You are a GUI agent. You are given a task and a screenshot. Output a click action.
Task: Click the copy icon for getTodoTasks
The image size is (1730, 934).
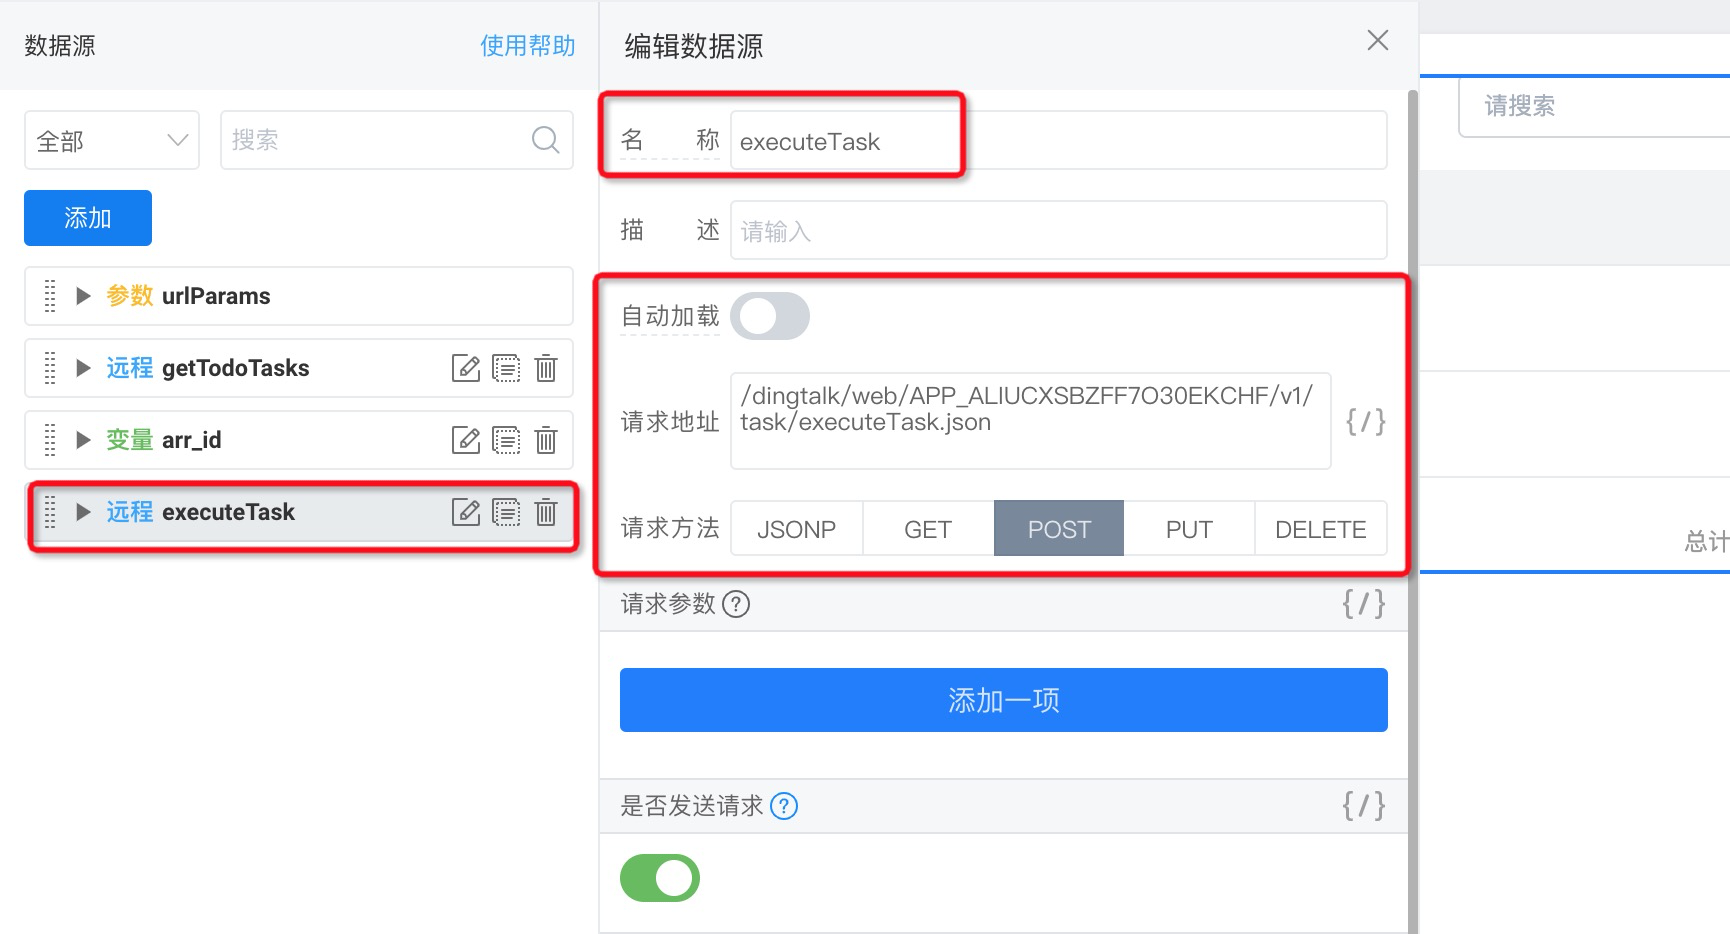click(506, 368)
